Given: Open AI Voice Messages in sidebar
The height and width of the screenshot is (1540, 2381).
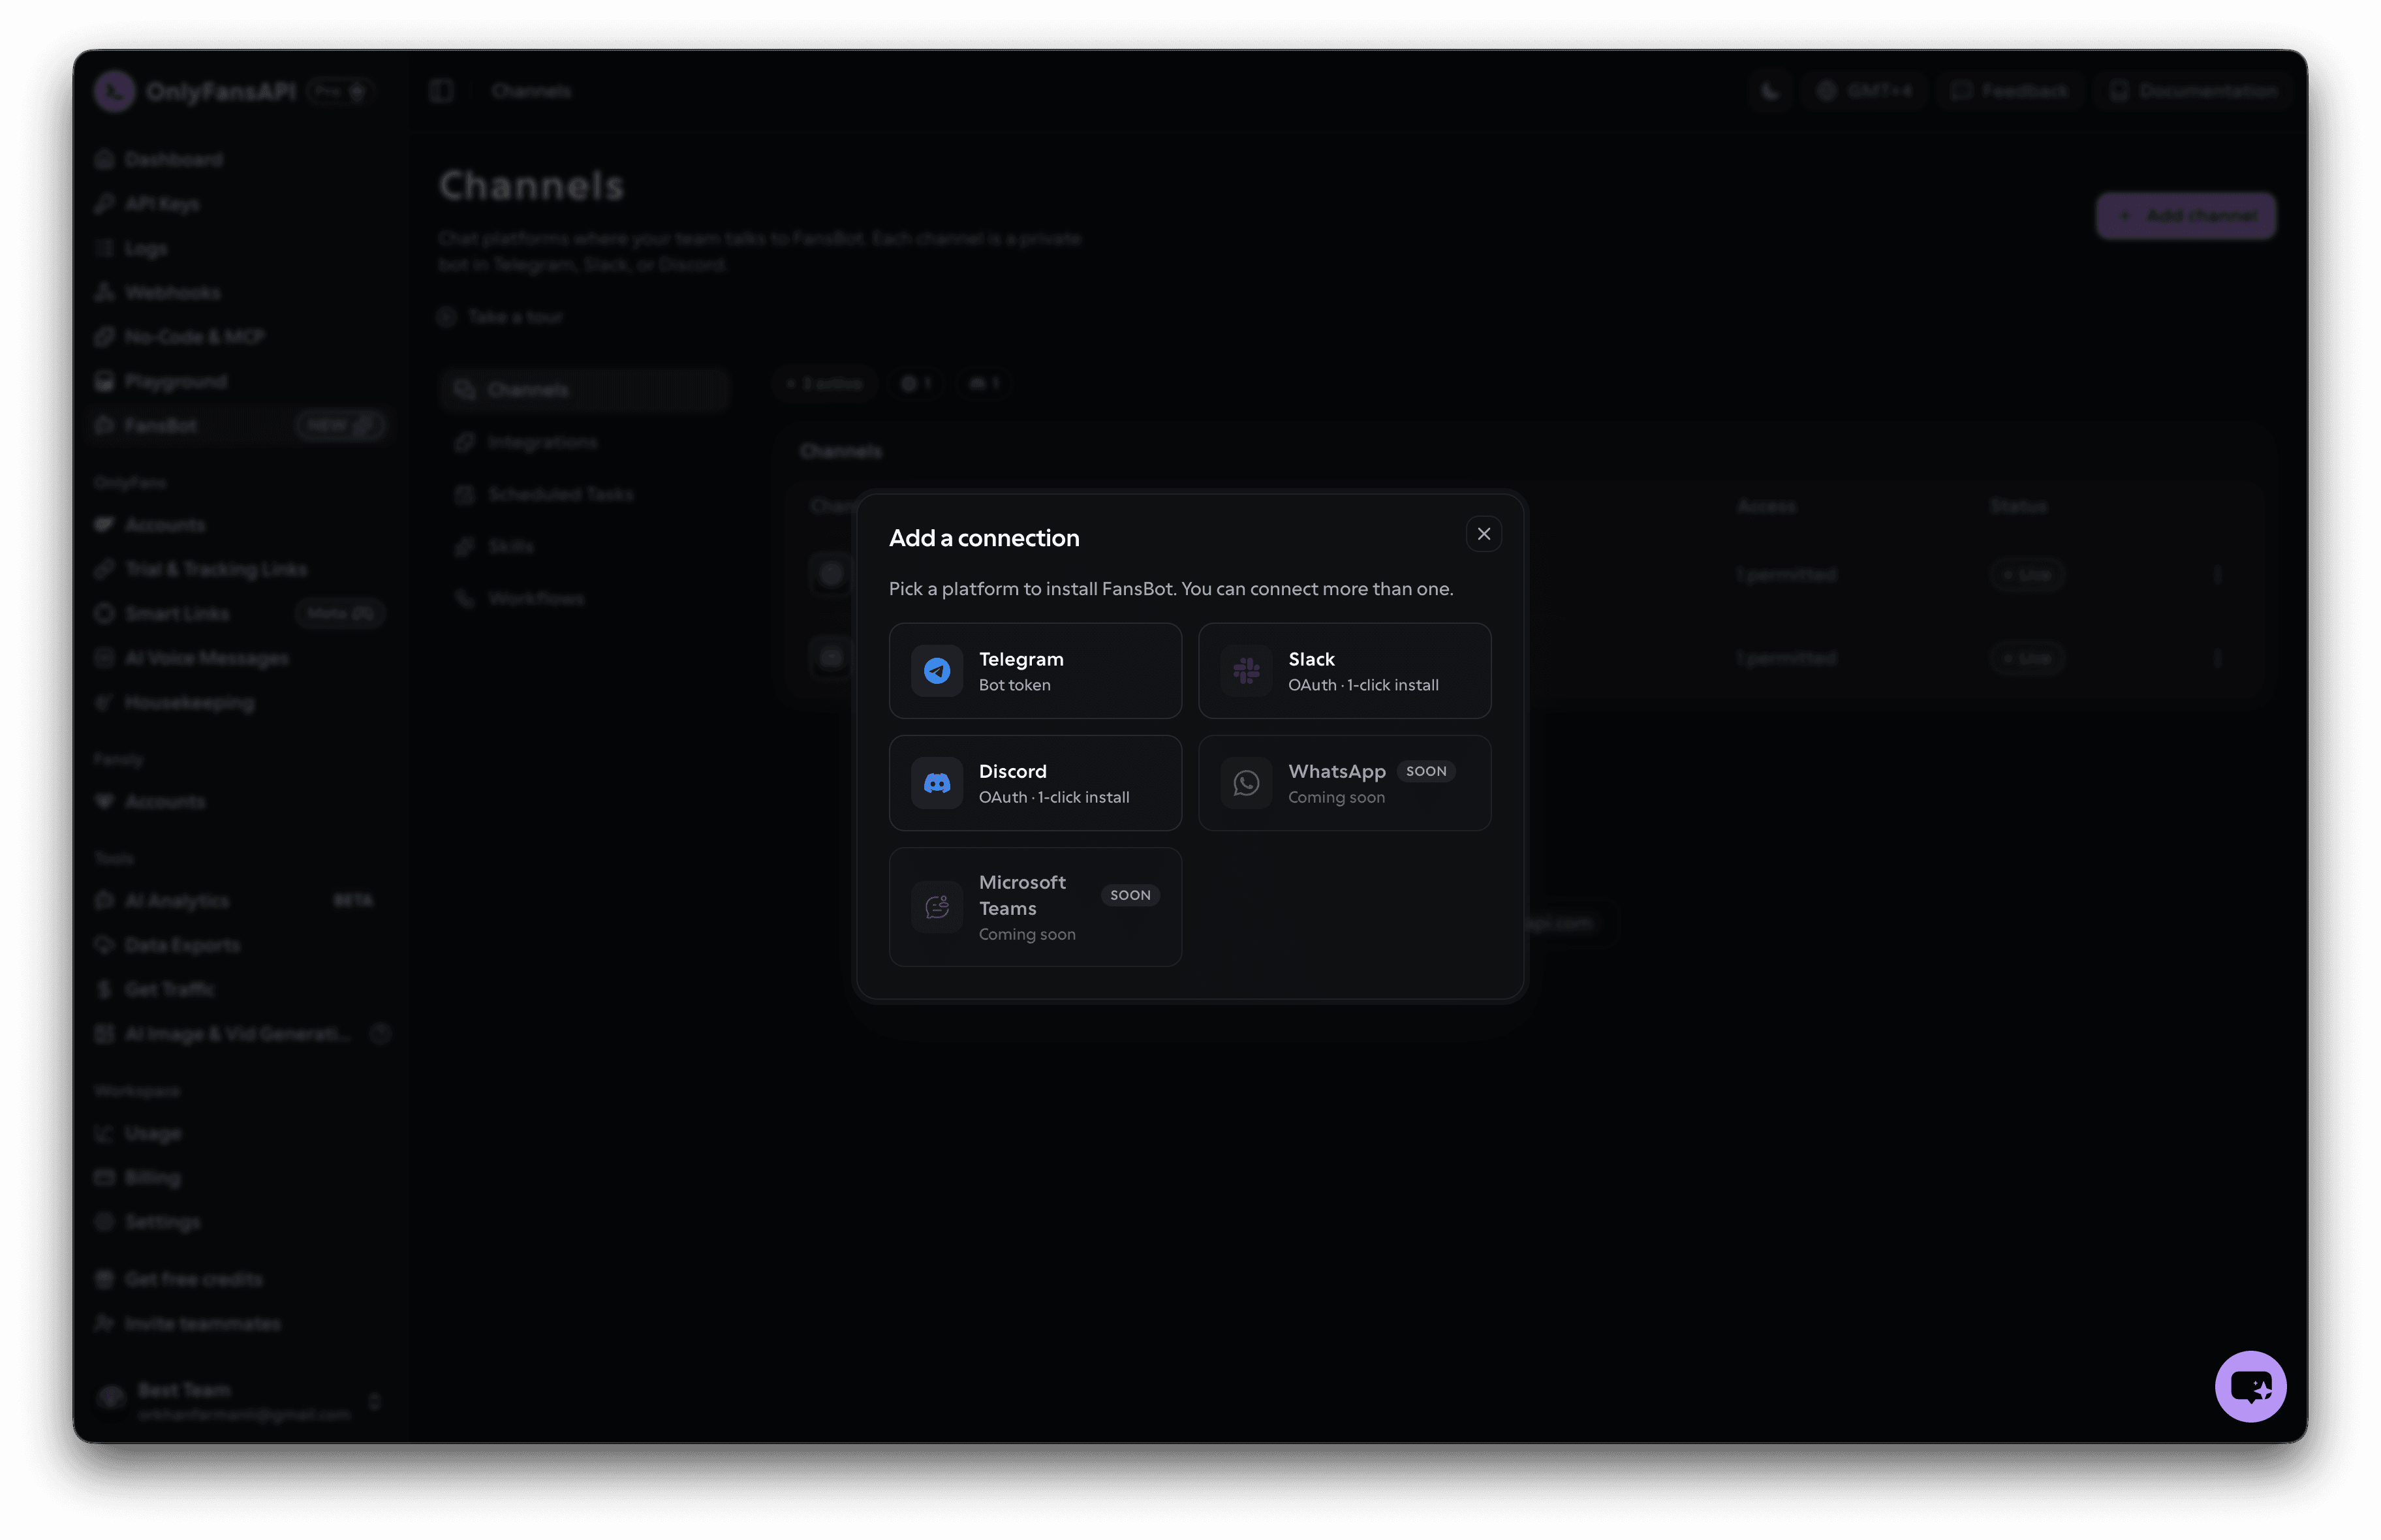Looking at the screenshot, I should coord(240,658).
